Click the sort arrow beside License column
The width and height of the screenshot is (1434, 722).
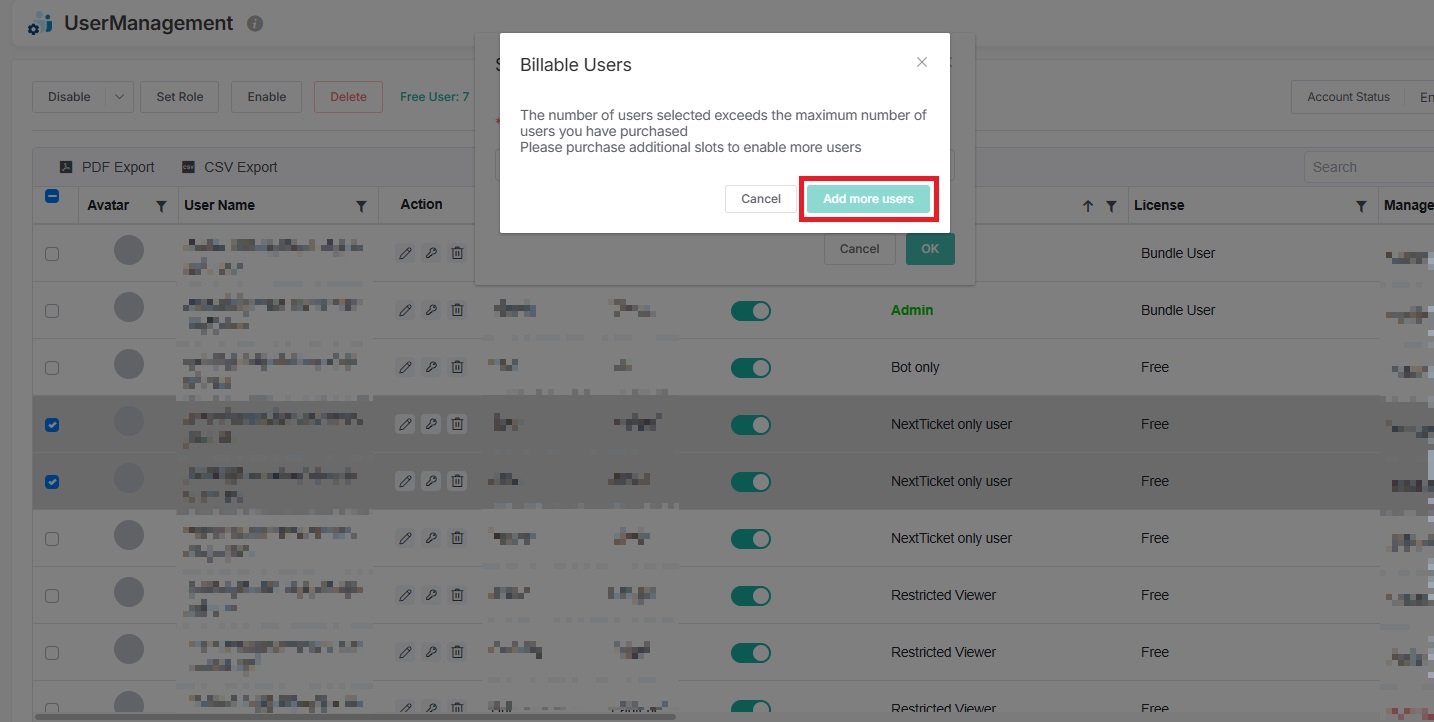tap(1088, 206)
